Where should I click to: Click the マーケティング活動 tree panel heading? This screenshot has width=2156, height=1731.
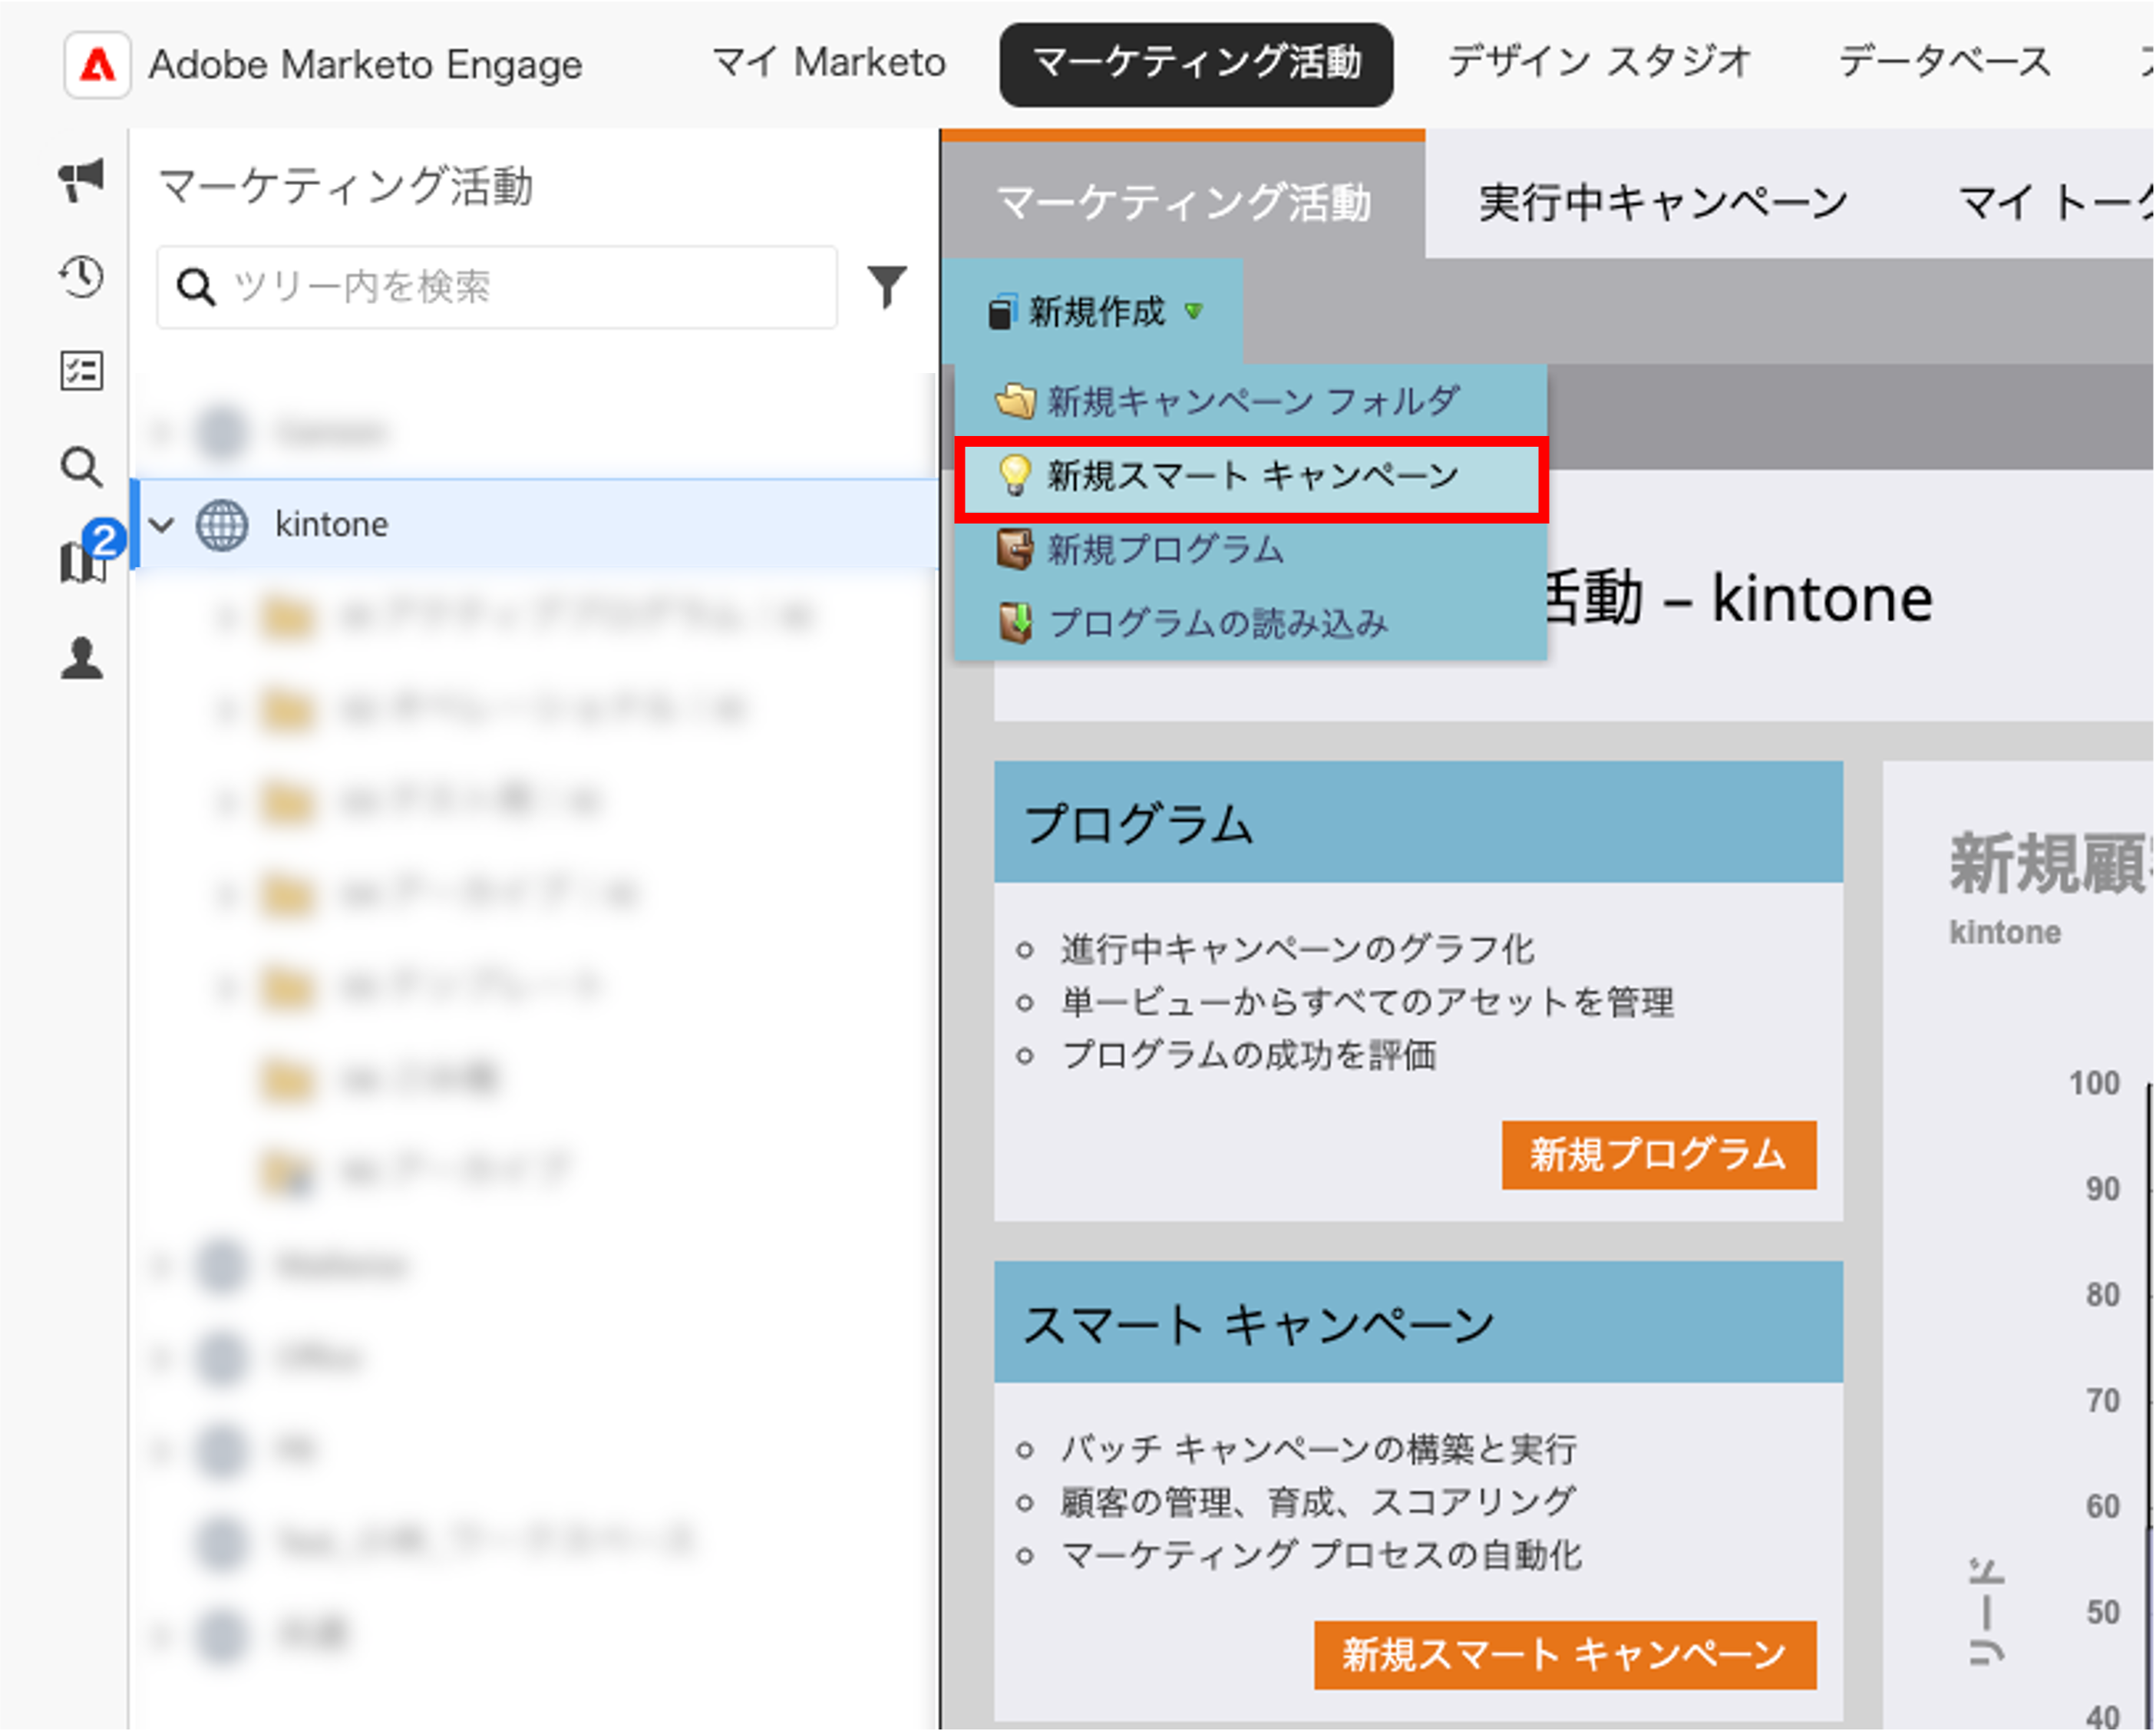(346, 186)
